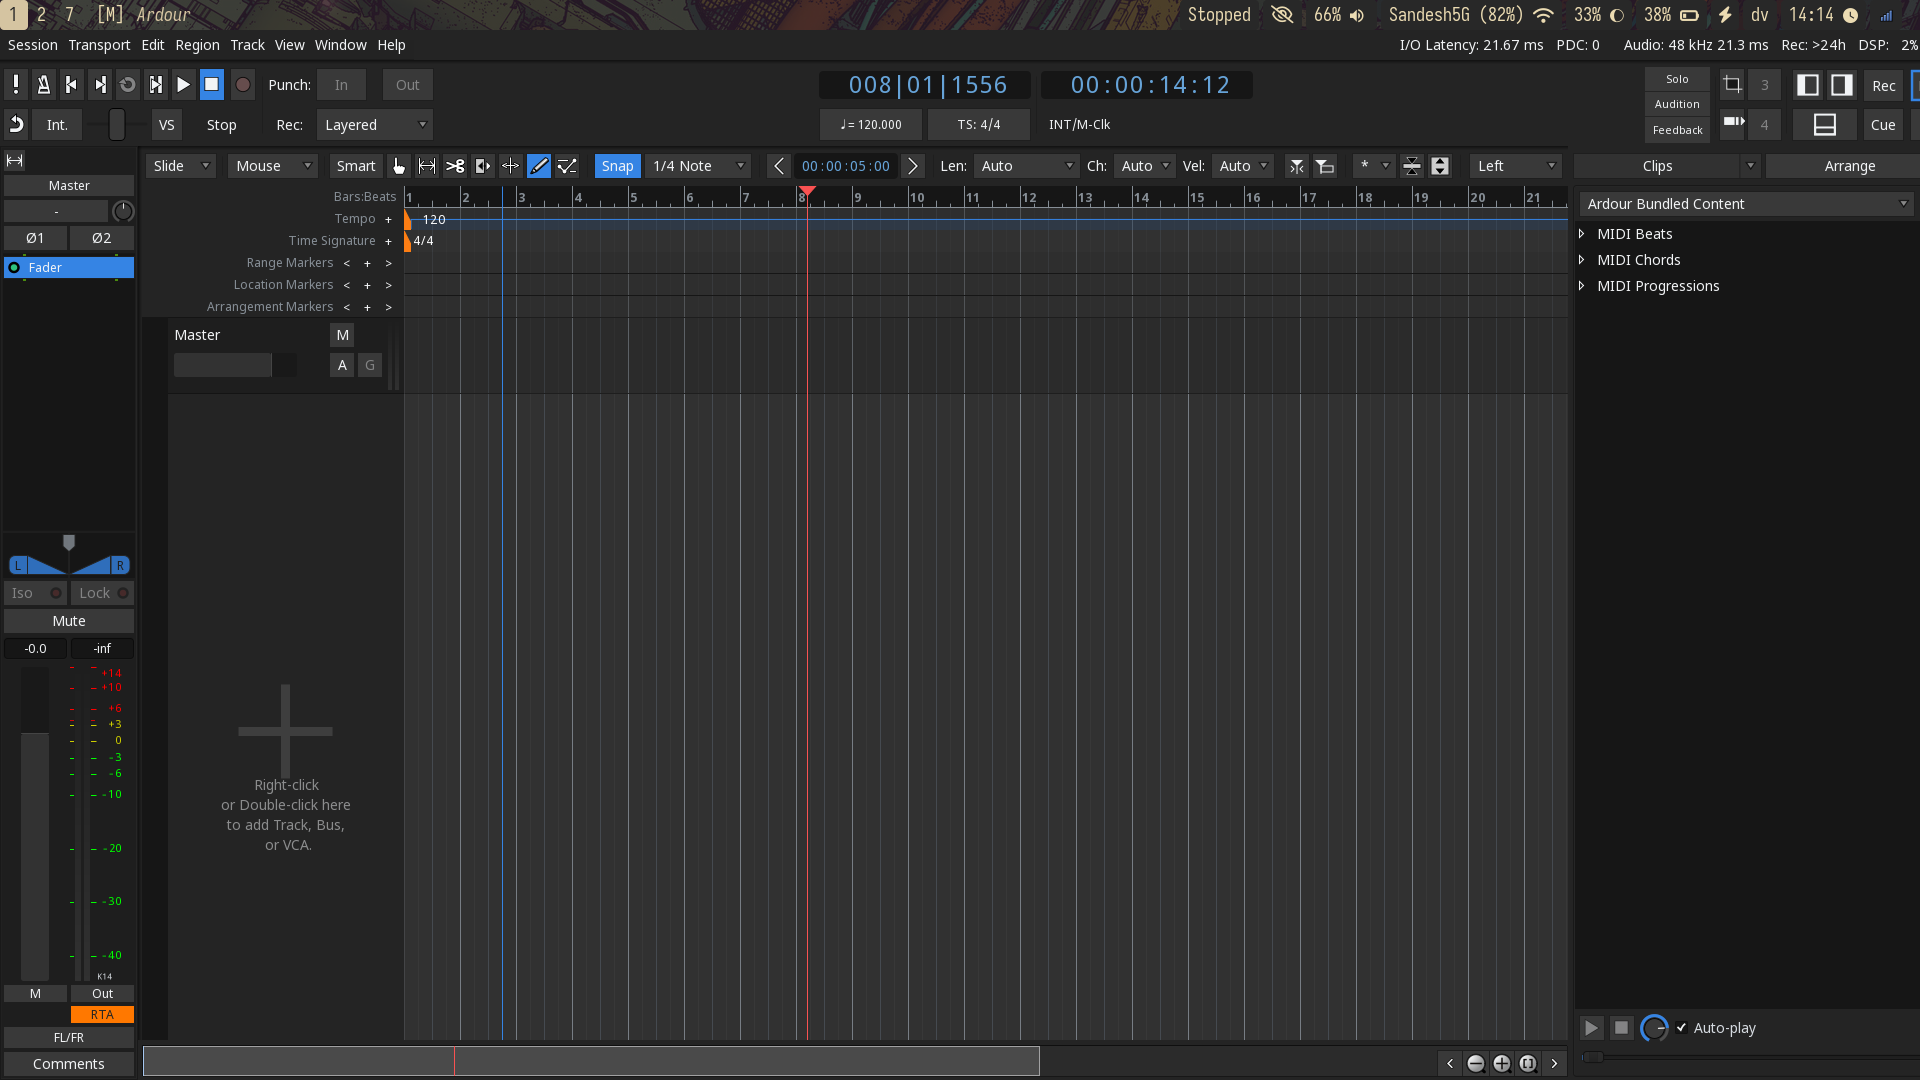Click the Mute button in mixer strip
1920x1080 pixels.
tap(69, 621)
